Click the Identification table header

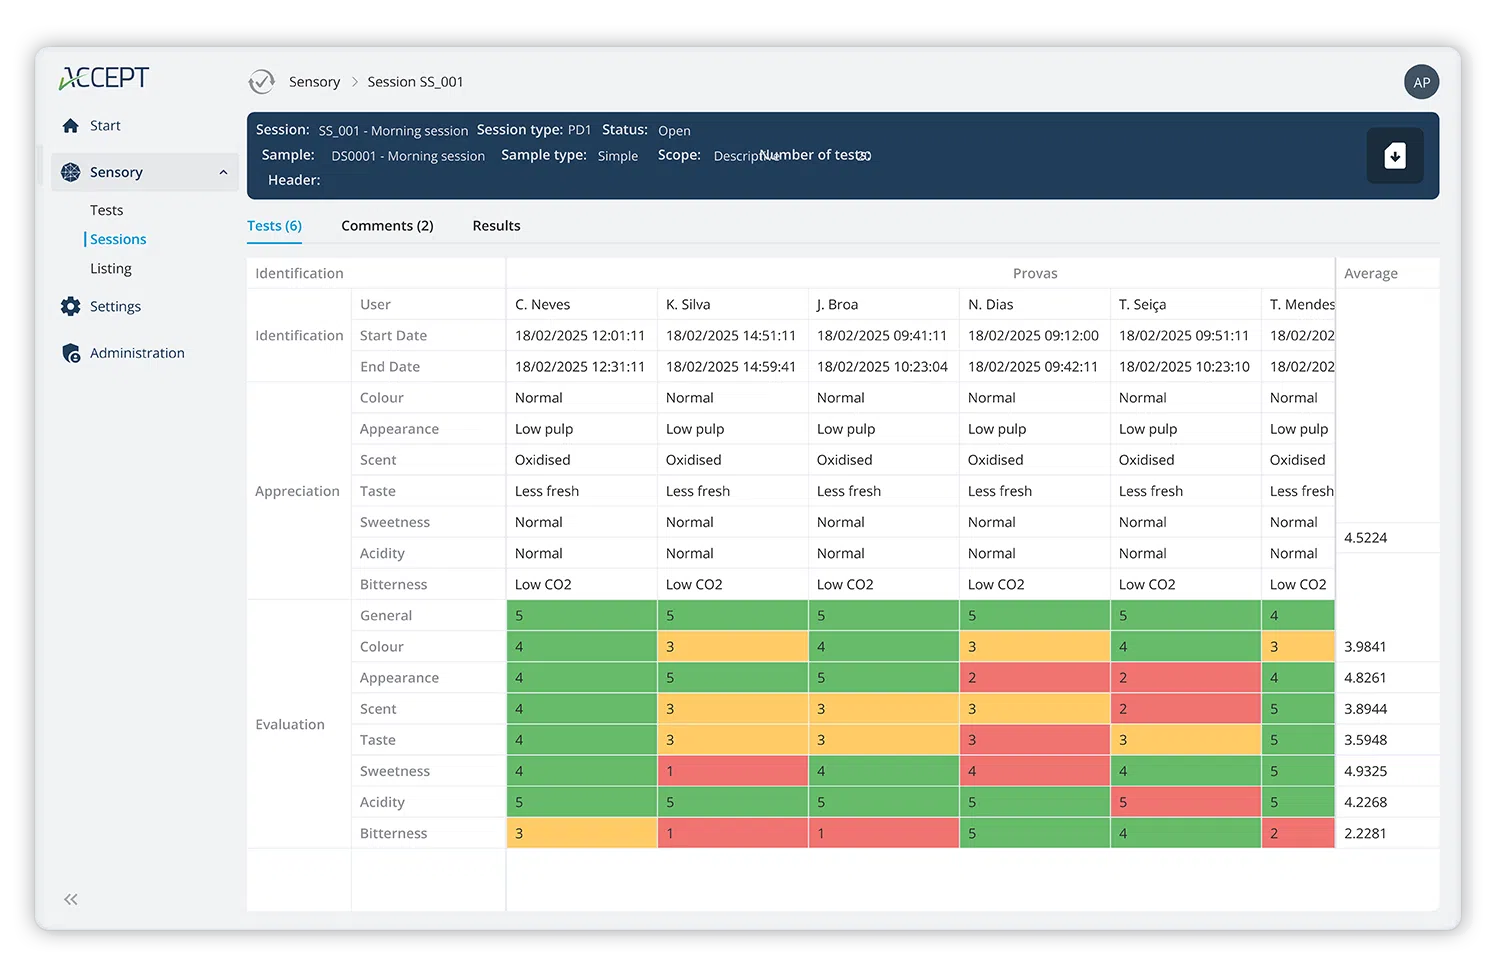299,273
